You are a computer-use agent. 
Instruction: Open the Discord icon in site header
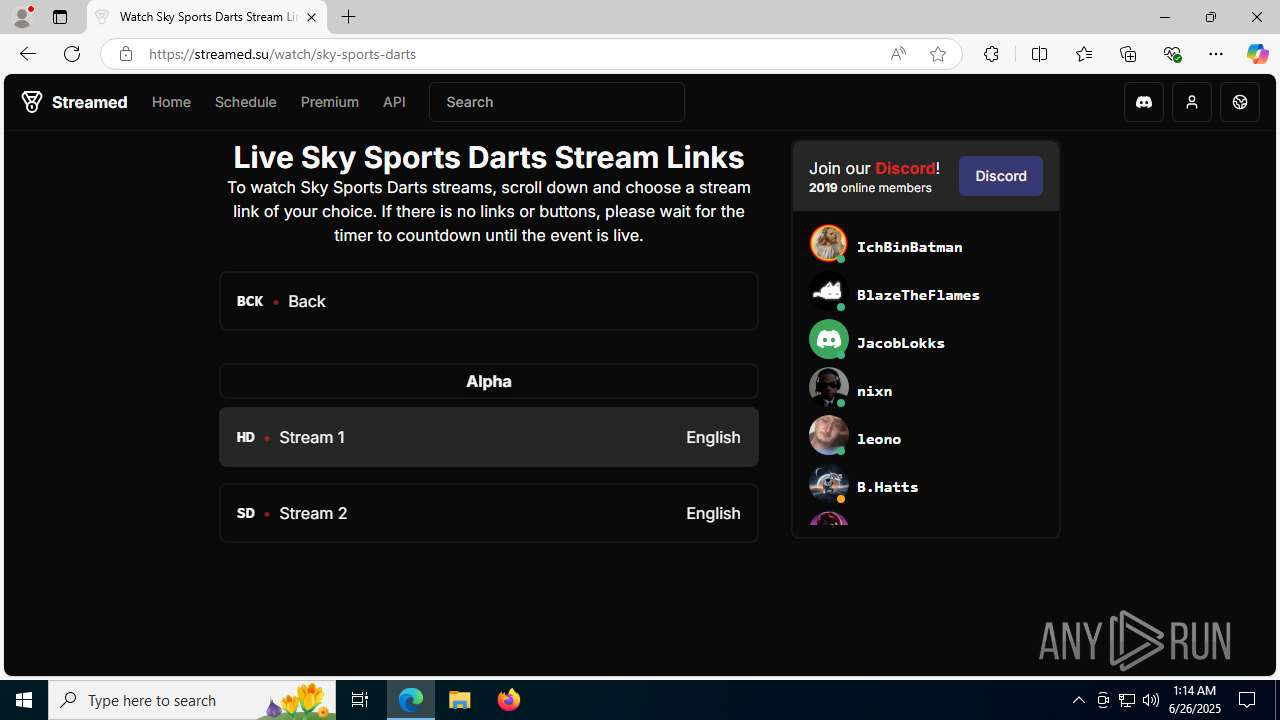coord(1144,102)
